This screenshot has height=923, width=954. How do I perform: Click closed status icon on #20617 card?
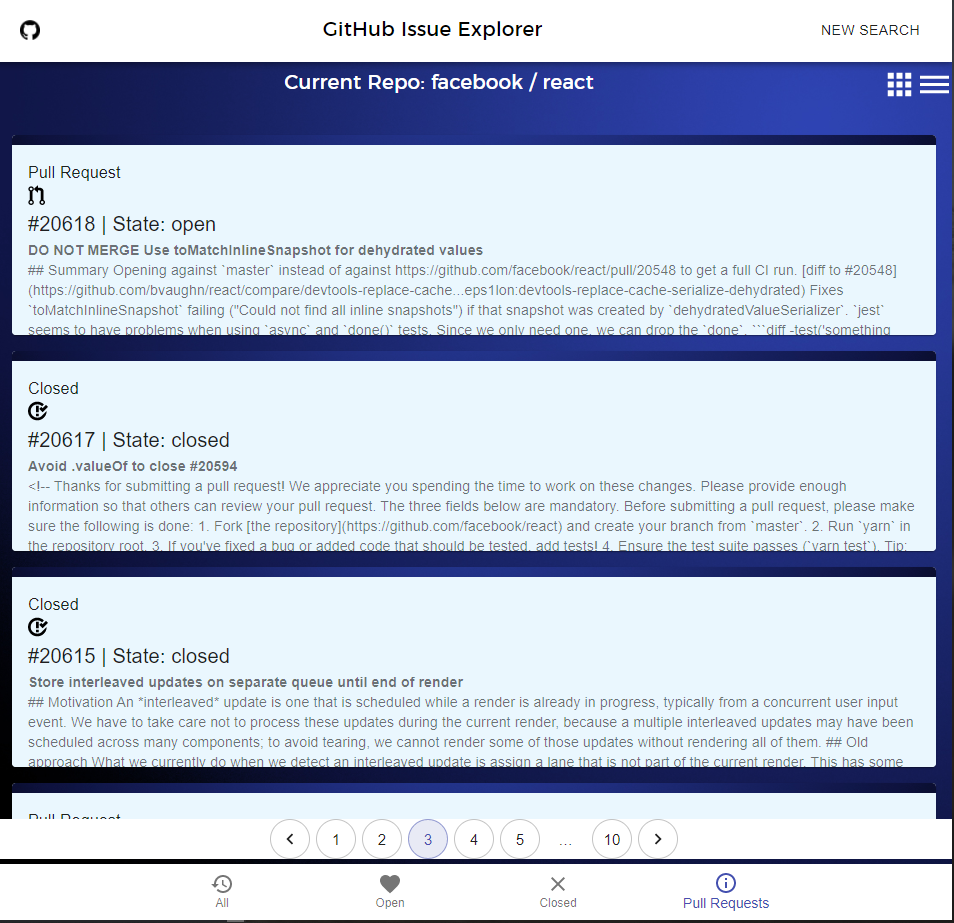pyautogui.click(x=38, y=411)
